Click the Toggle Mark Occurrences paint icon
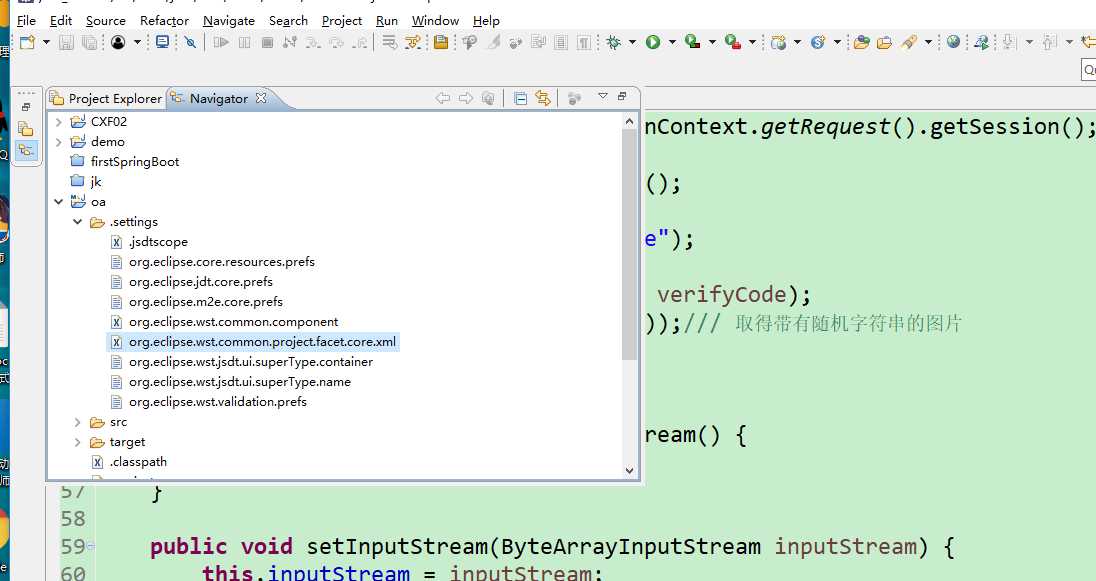The height and width of the screenshot is (581, 1096). [x=493, y=43]
